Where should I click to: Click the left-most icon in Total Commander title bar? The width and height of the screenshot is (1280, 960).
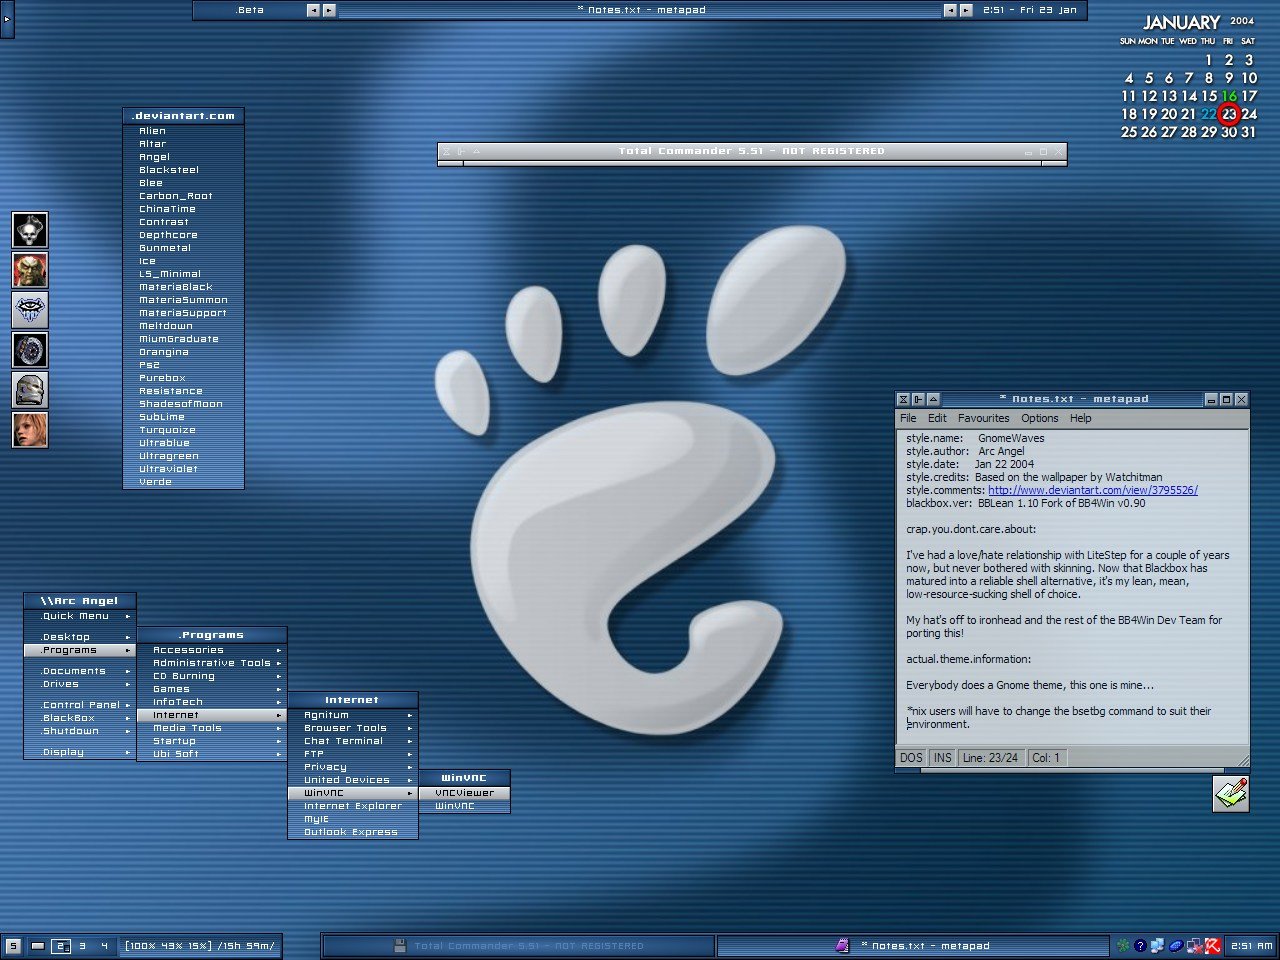point(446,152)
